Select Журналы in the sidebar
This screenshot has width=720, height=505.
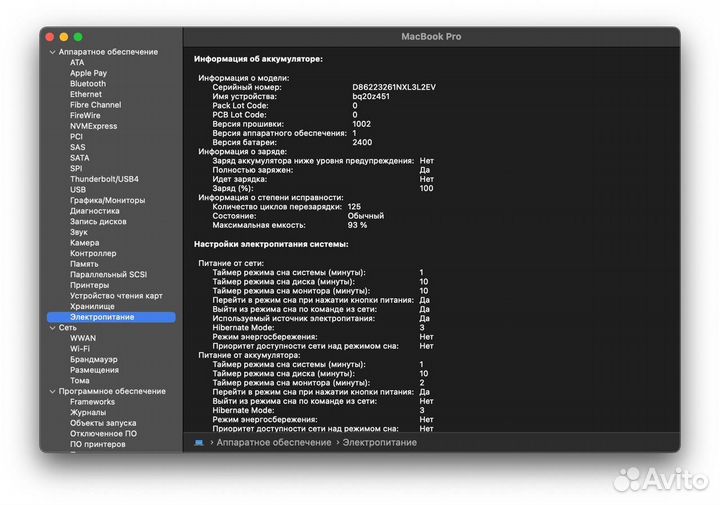point(88,412)
